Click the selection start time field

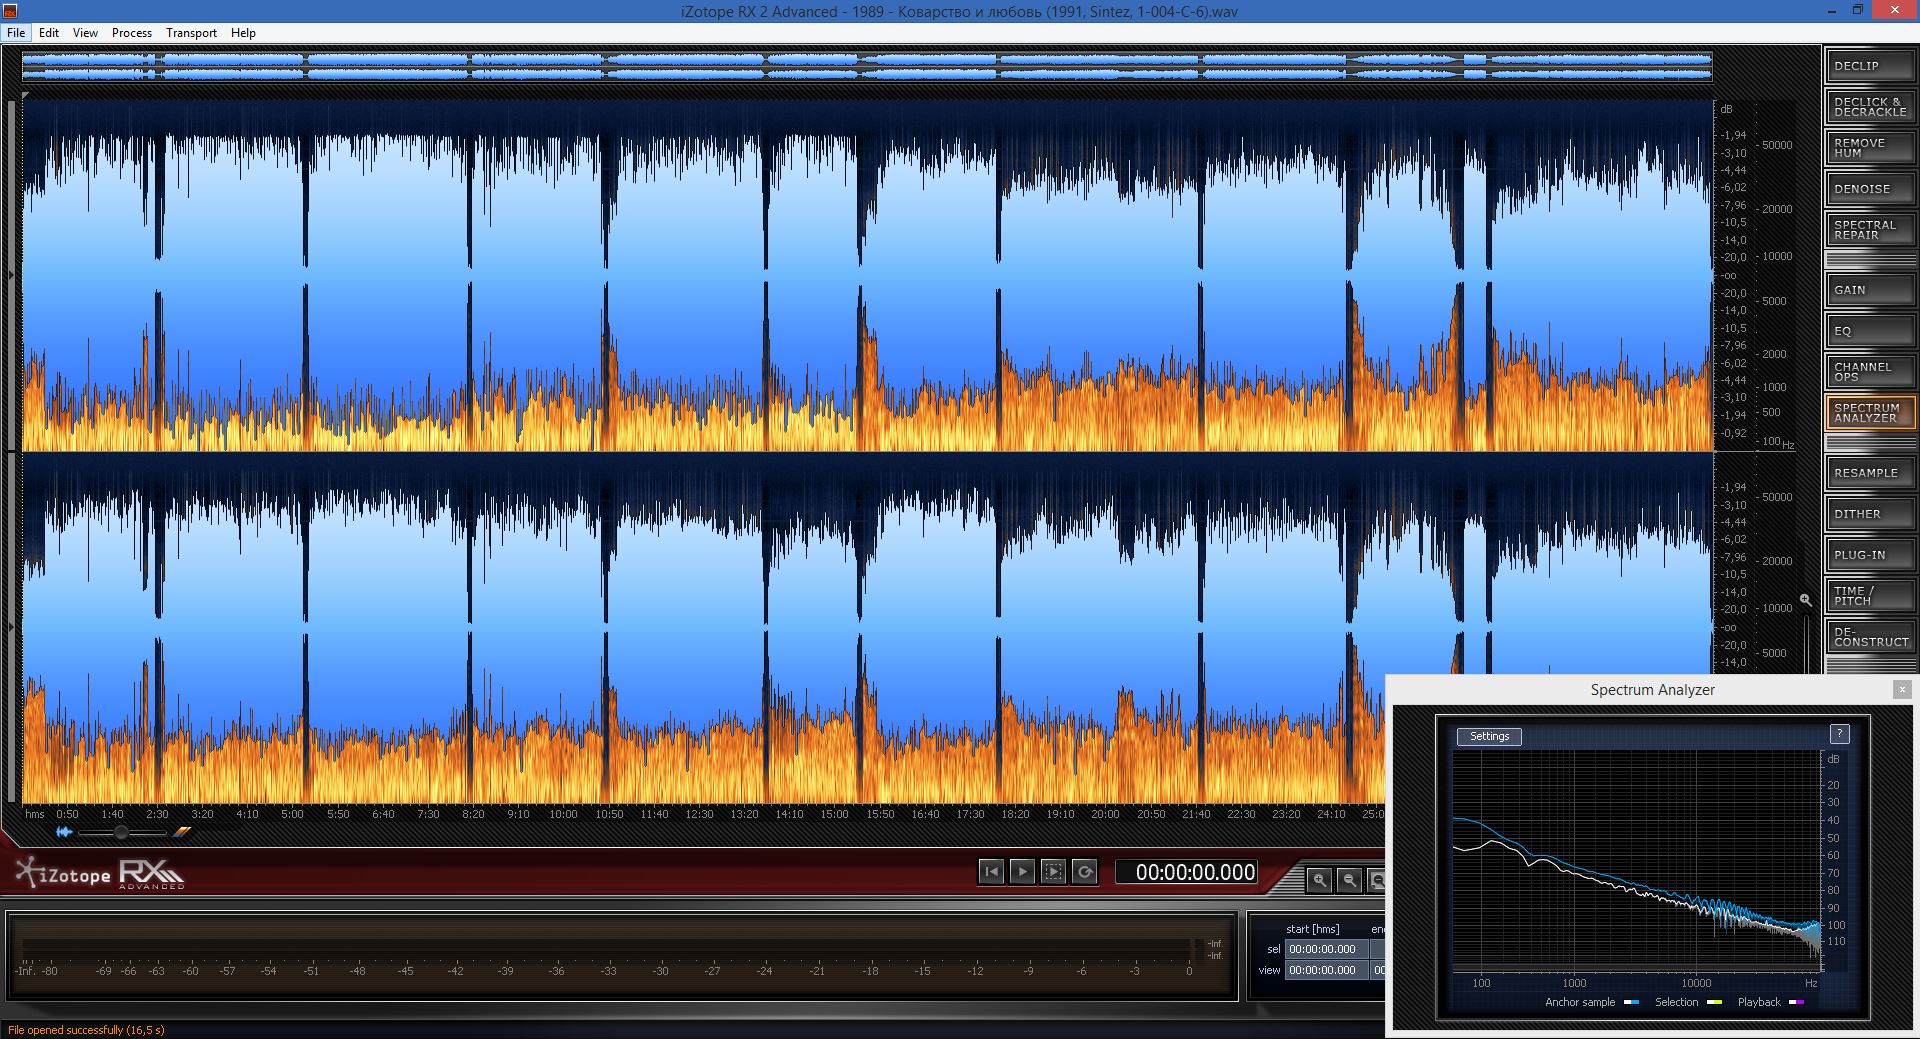tap(1326, 949)
